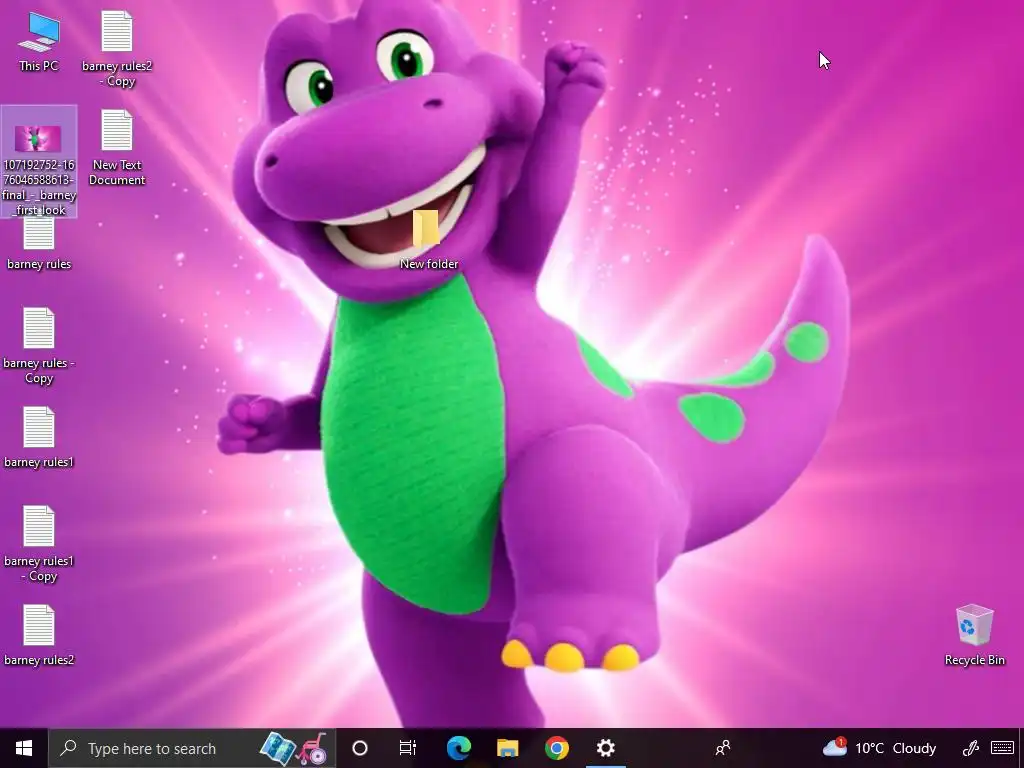Open weather widget showing 10°C Cloudy
Viewport: 1024px width, 768px height.
pyautogui.click(x=880, y=748)
